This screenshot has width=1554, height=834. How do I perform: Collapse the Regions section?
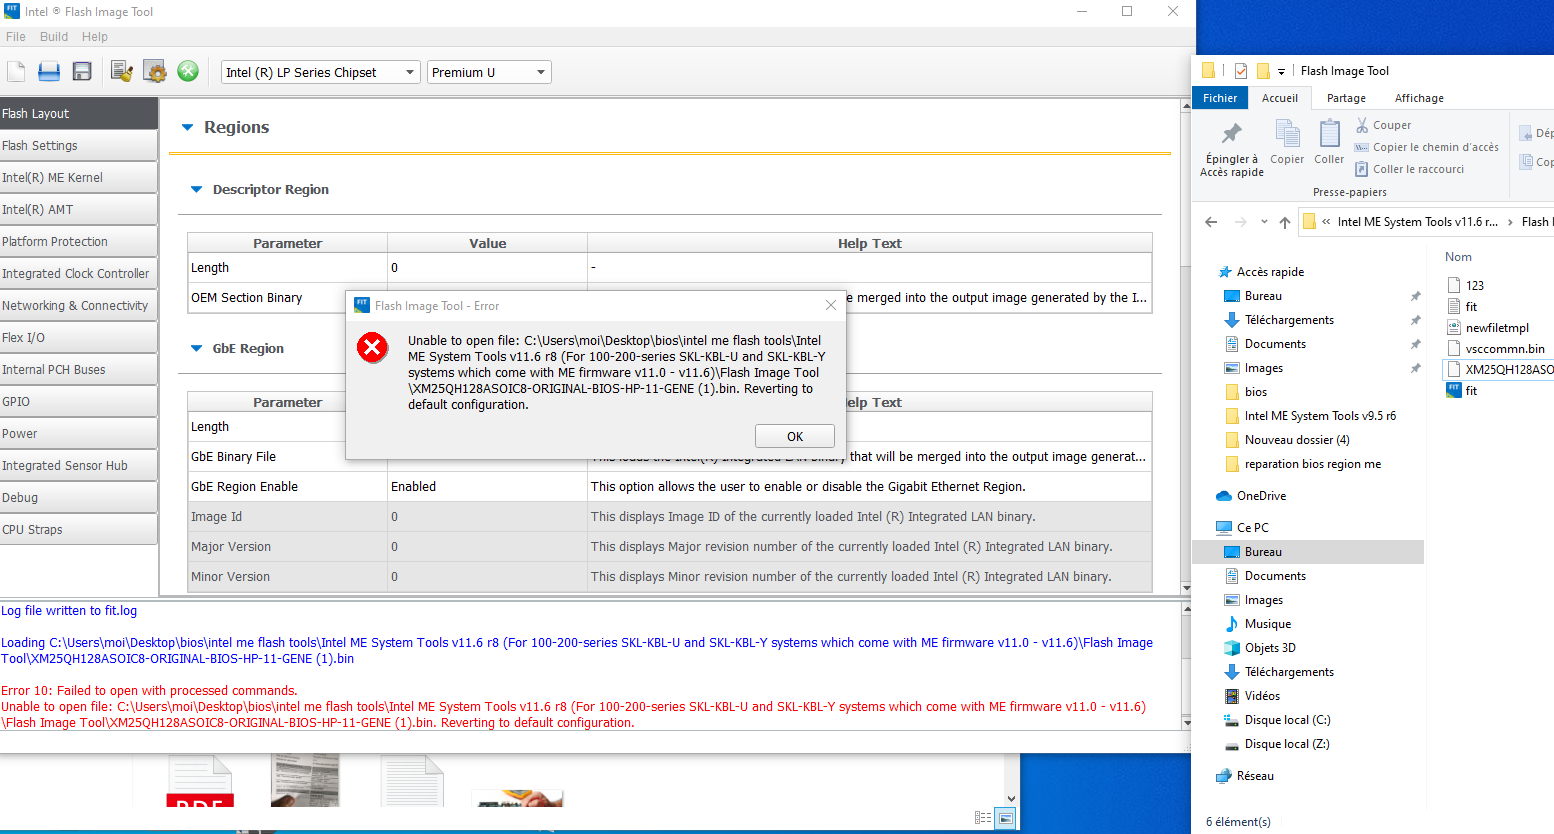187,127
